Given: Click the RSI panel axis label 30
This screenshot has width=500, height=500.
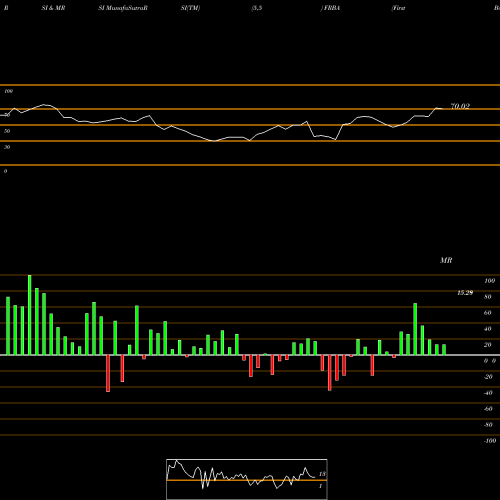Looking at the screenshot, I should pyautogui.click(x=7, y=147).
